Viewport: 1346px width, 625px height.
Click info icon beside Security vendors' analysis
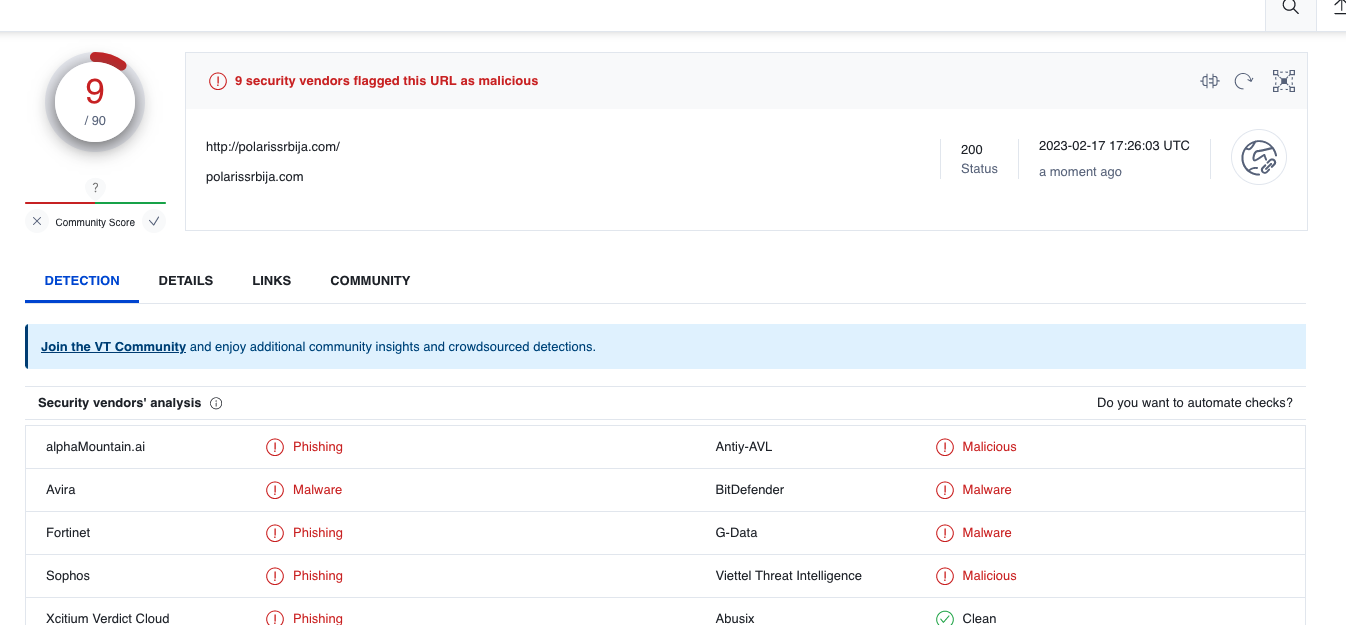216,403
